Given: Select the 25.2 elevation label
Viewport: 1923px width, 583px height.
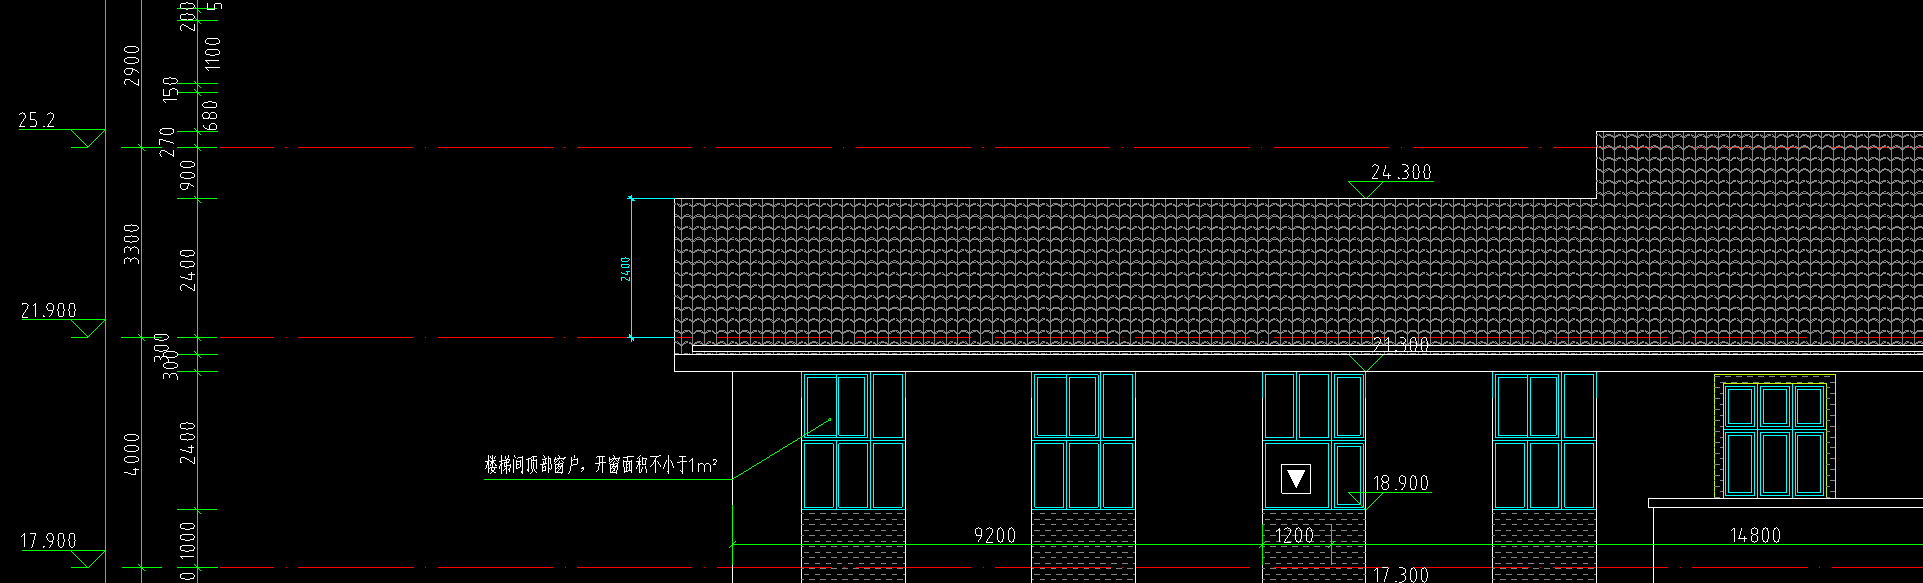Looking at the screenshot, I should 37,120.
